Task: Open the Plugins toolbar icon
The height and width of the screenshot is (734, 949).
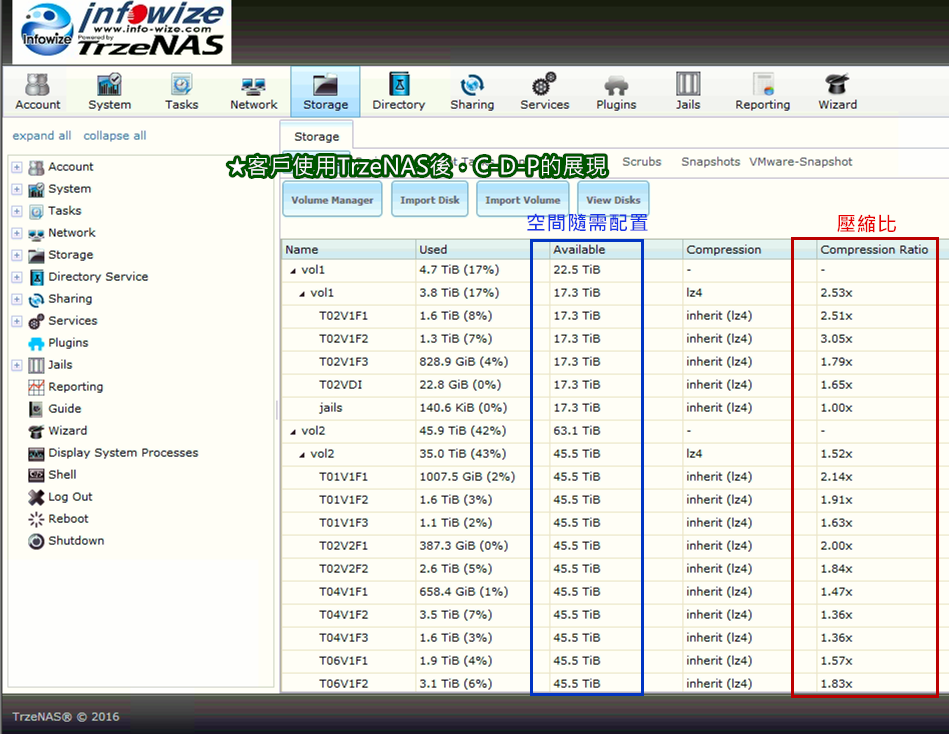Action: tap(616, 91)
